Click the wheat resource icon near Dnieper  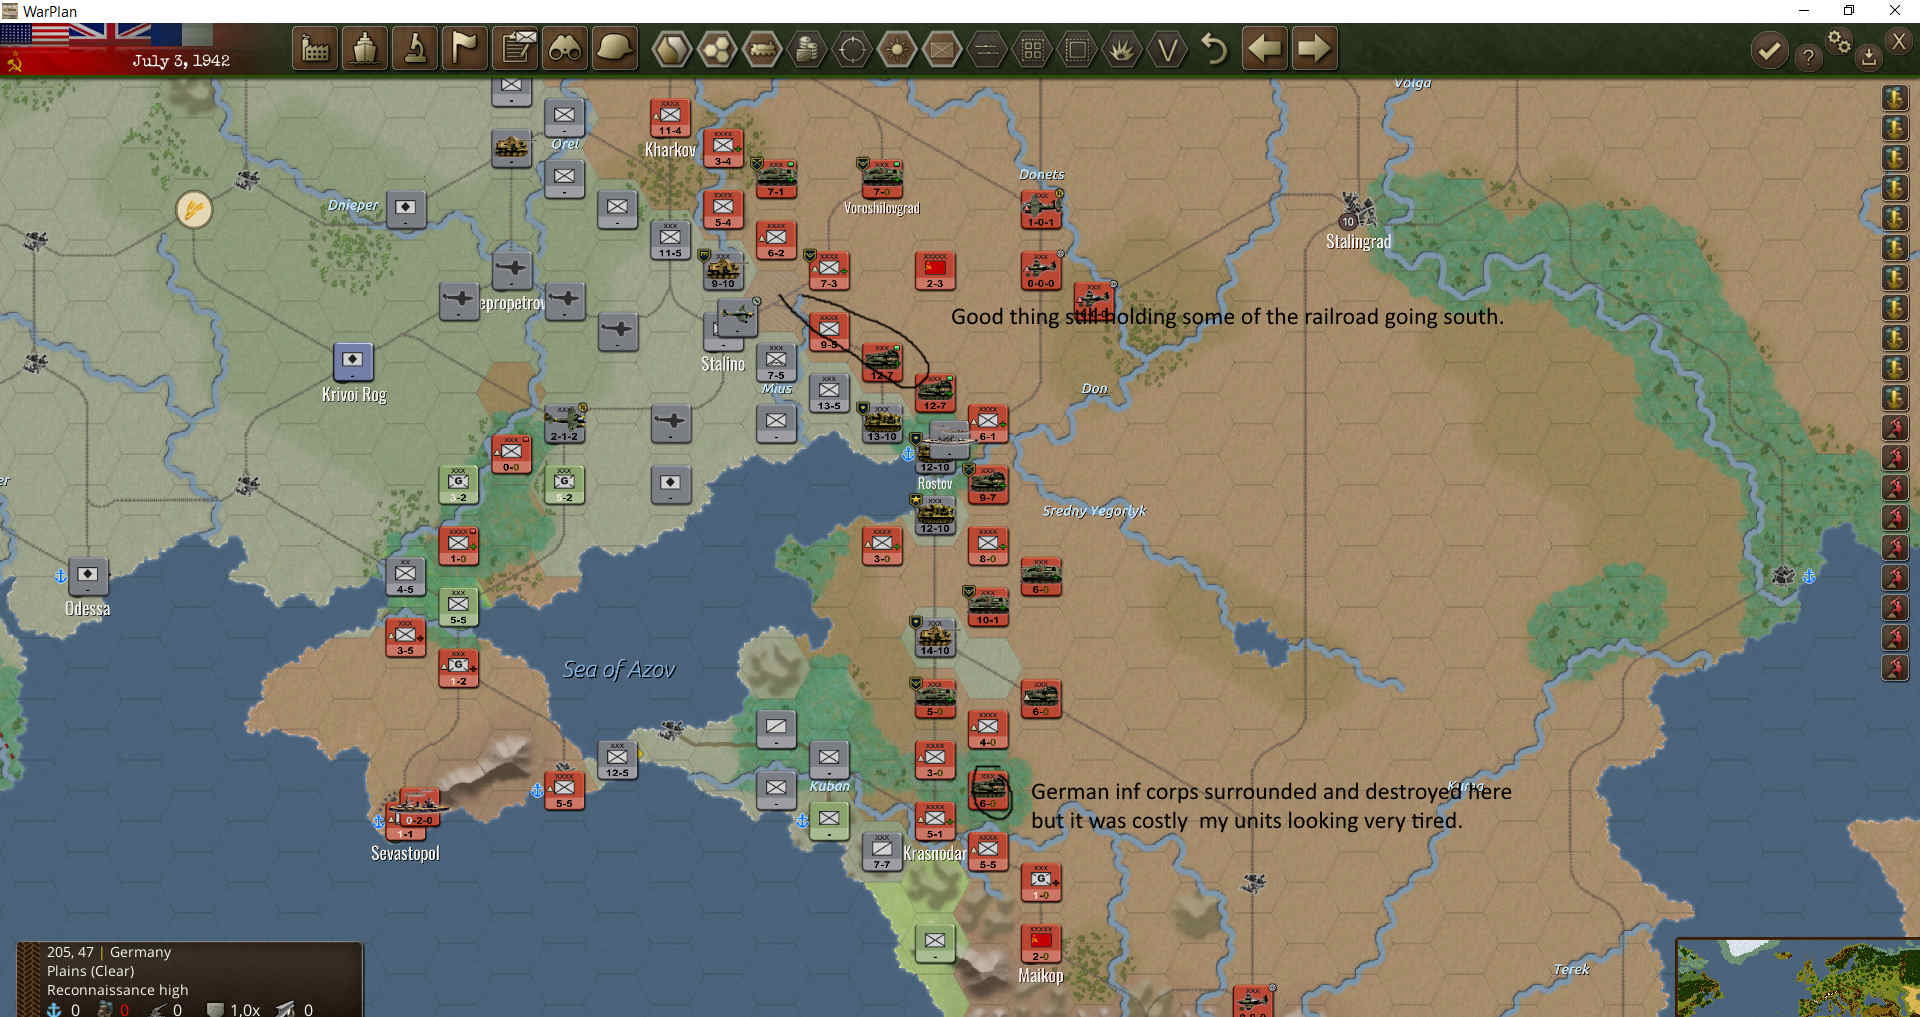point(194,210)
